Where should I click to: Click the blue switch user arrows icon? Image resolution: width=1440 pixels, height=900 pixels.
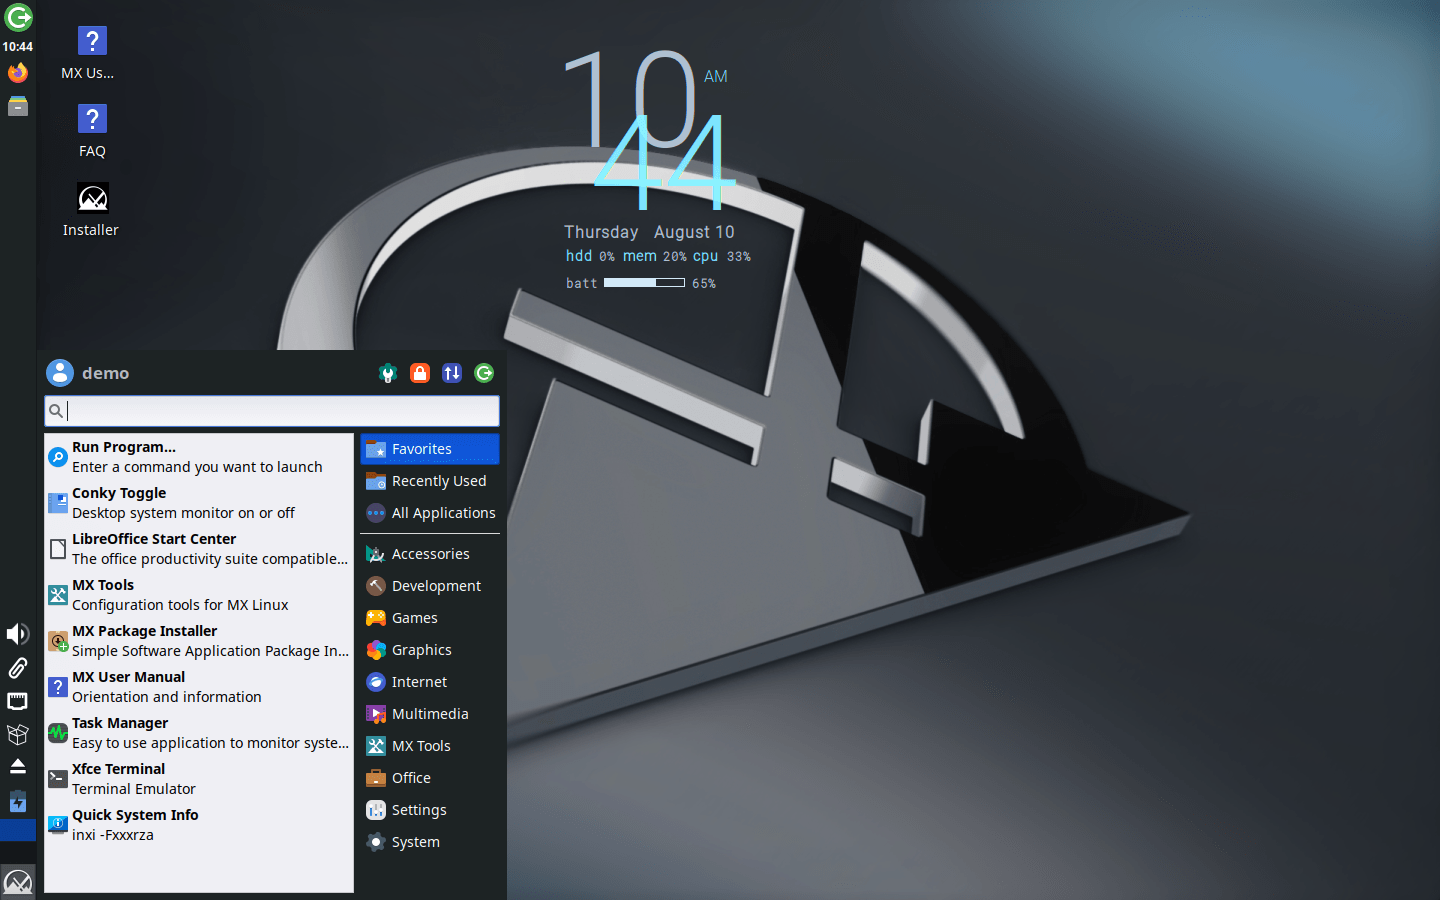coord(452,373)
